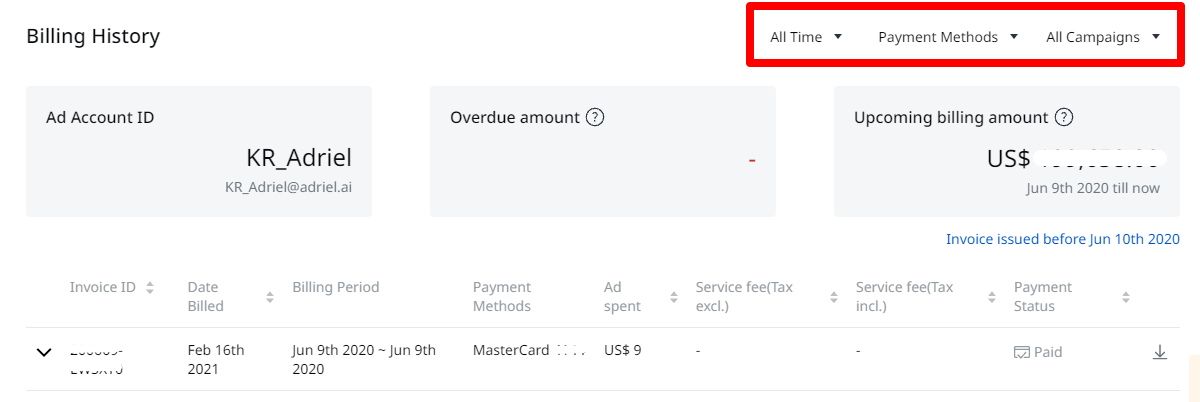Sort by Service fee (Tax incl.)
The height and width of the screenshot is (402, 1200).
pos(992,297)
